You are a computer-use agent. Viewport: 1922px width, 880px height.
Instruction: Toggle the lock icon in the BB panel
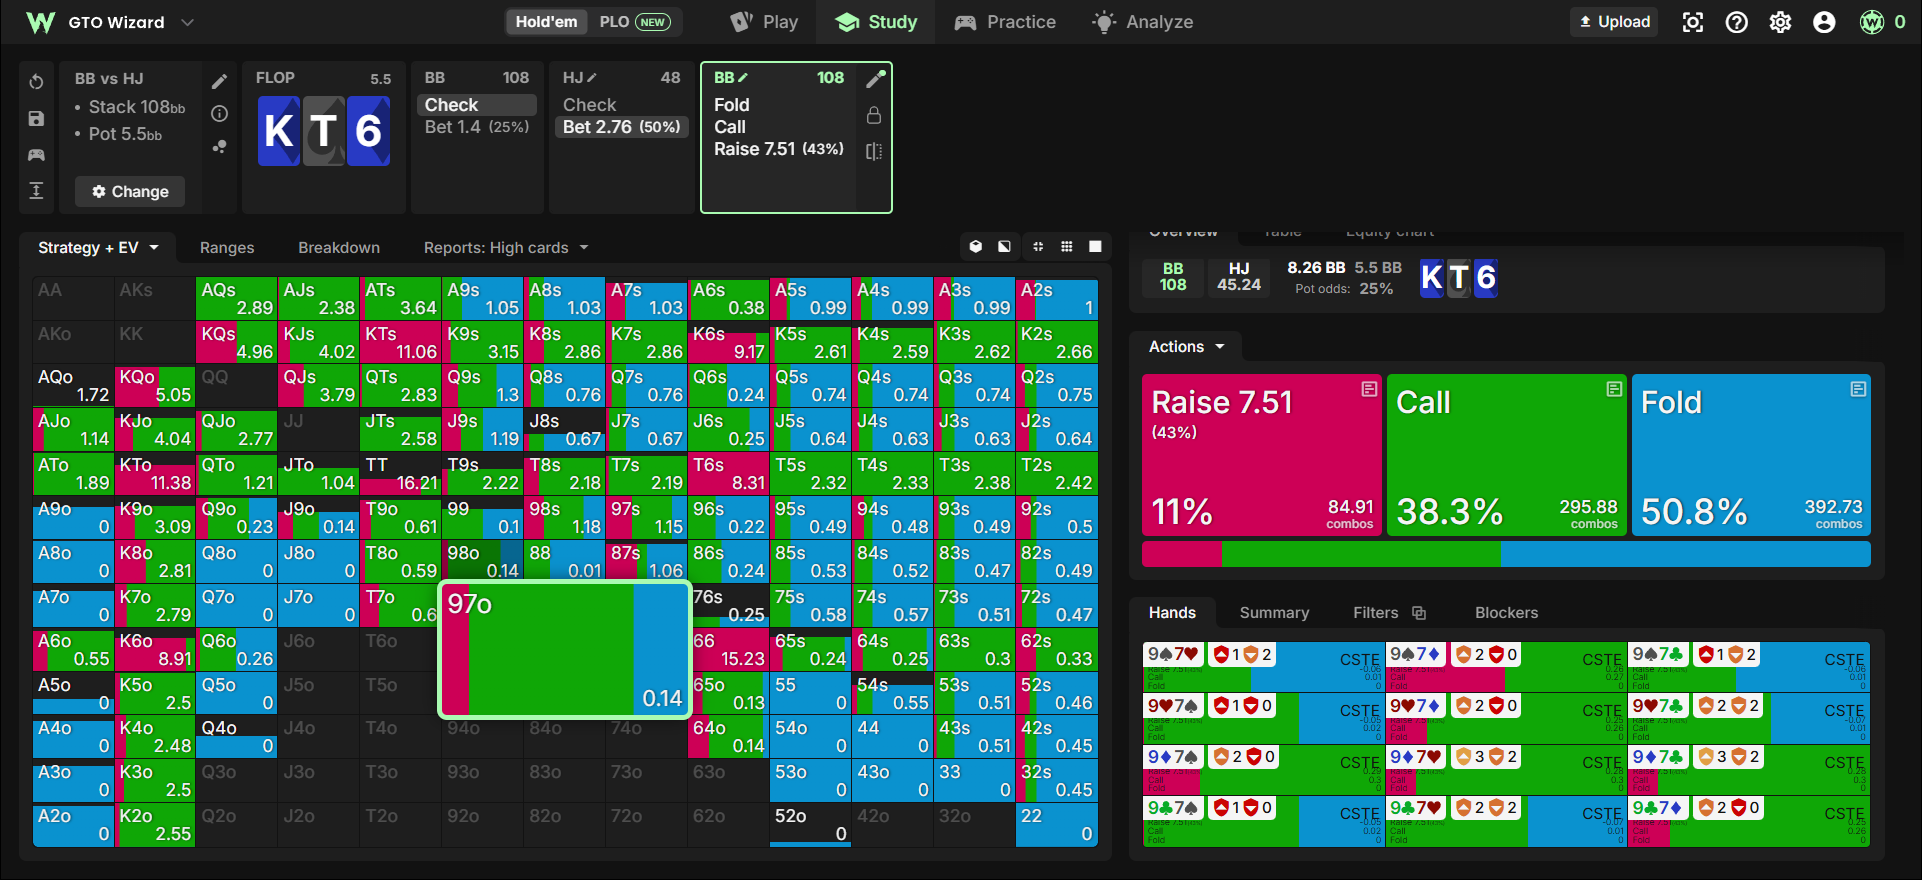coord(874,115)
